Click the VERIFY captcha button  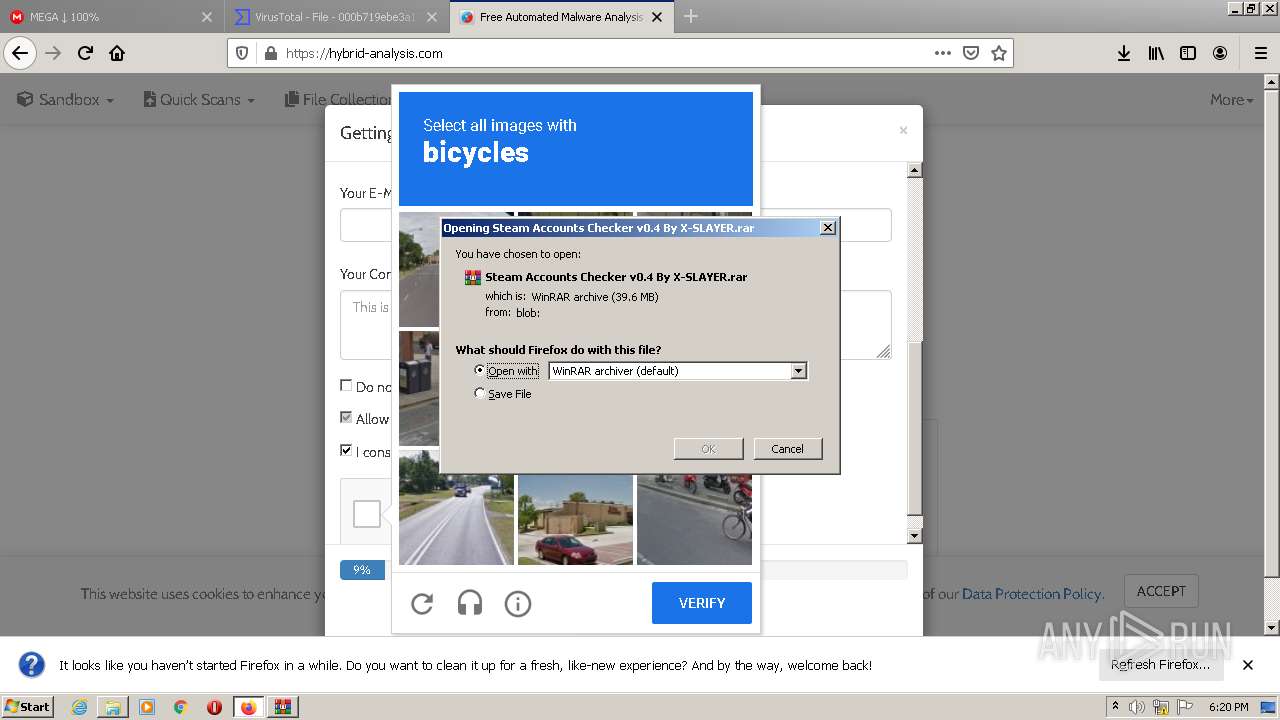click(702, 603)
